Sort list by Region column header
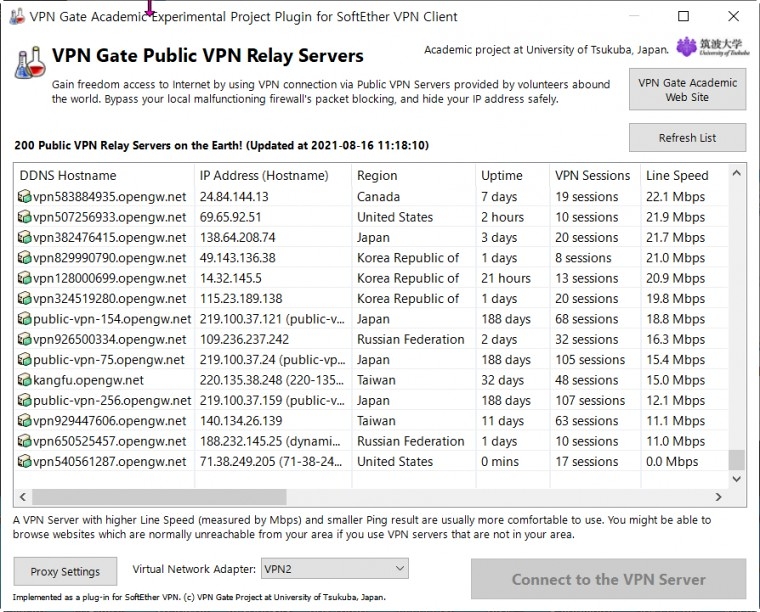Image resolution: width=760 pixels, height=612 pixels. point(413,175)
